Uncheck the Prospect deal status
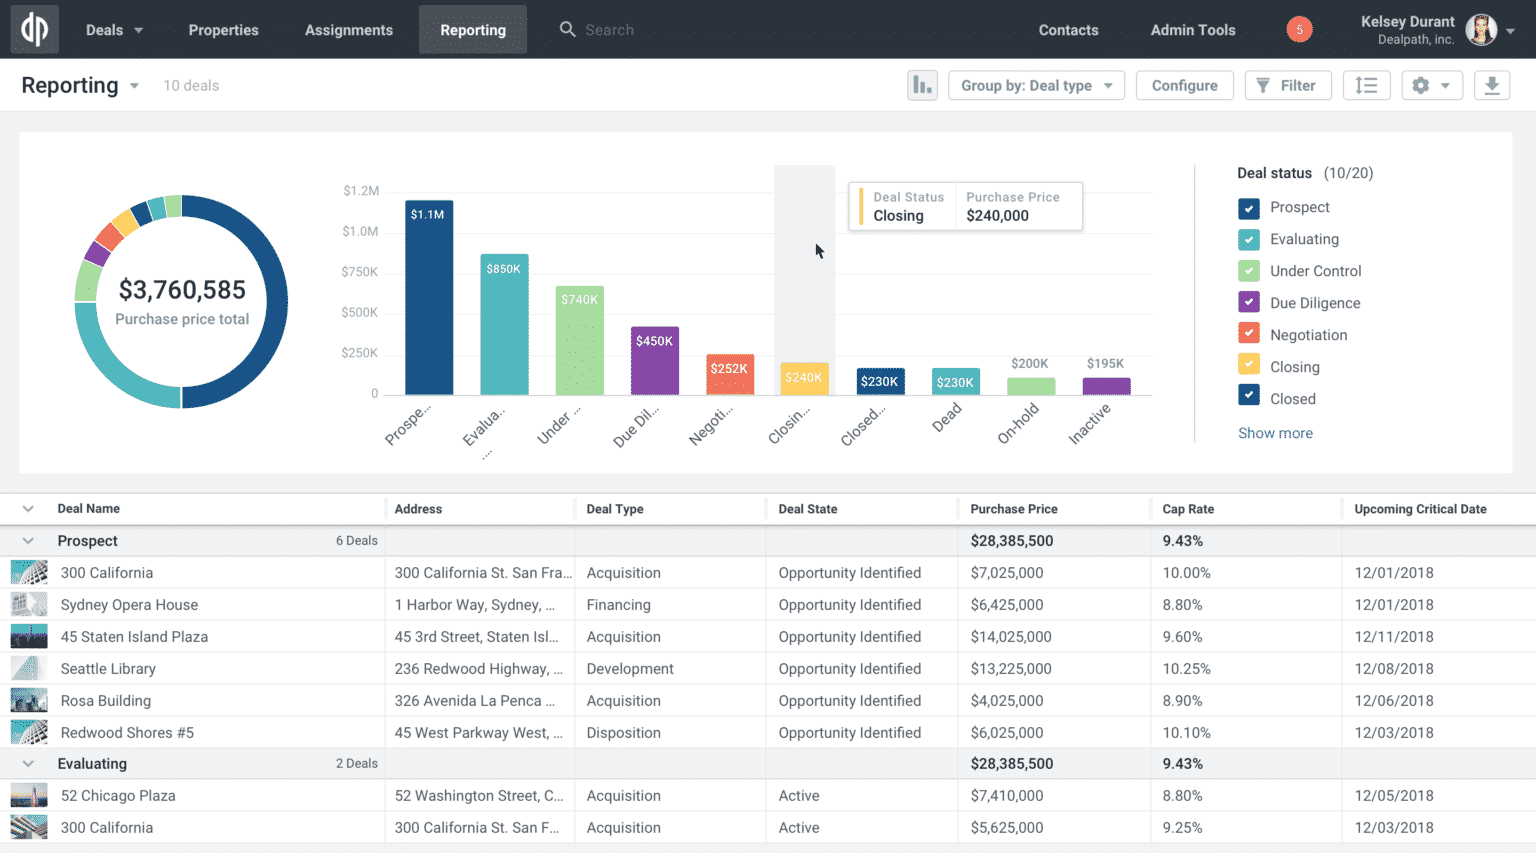 (x=1248, y=208)
